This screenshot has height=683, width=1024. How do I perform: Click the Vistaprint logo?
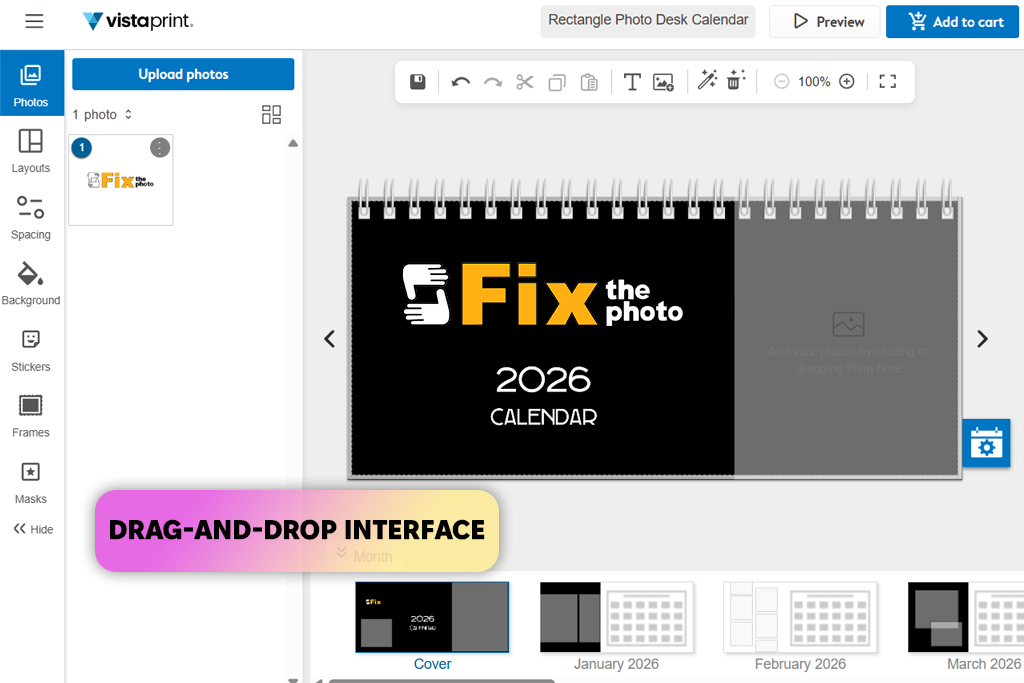[x=138, y=21]
